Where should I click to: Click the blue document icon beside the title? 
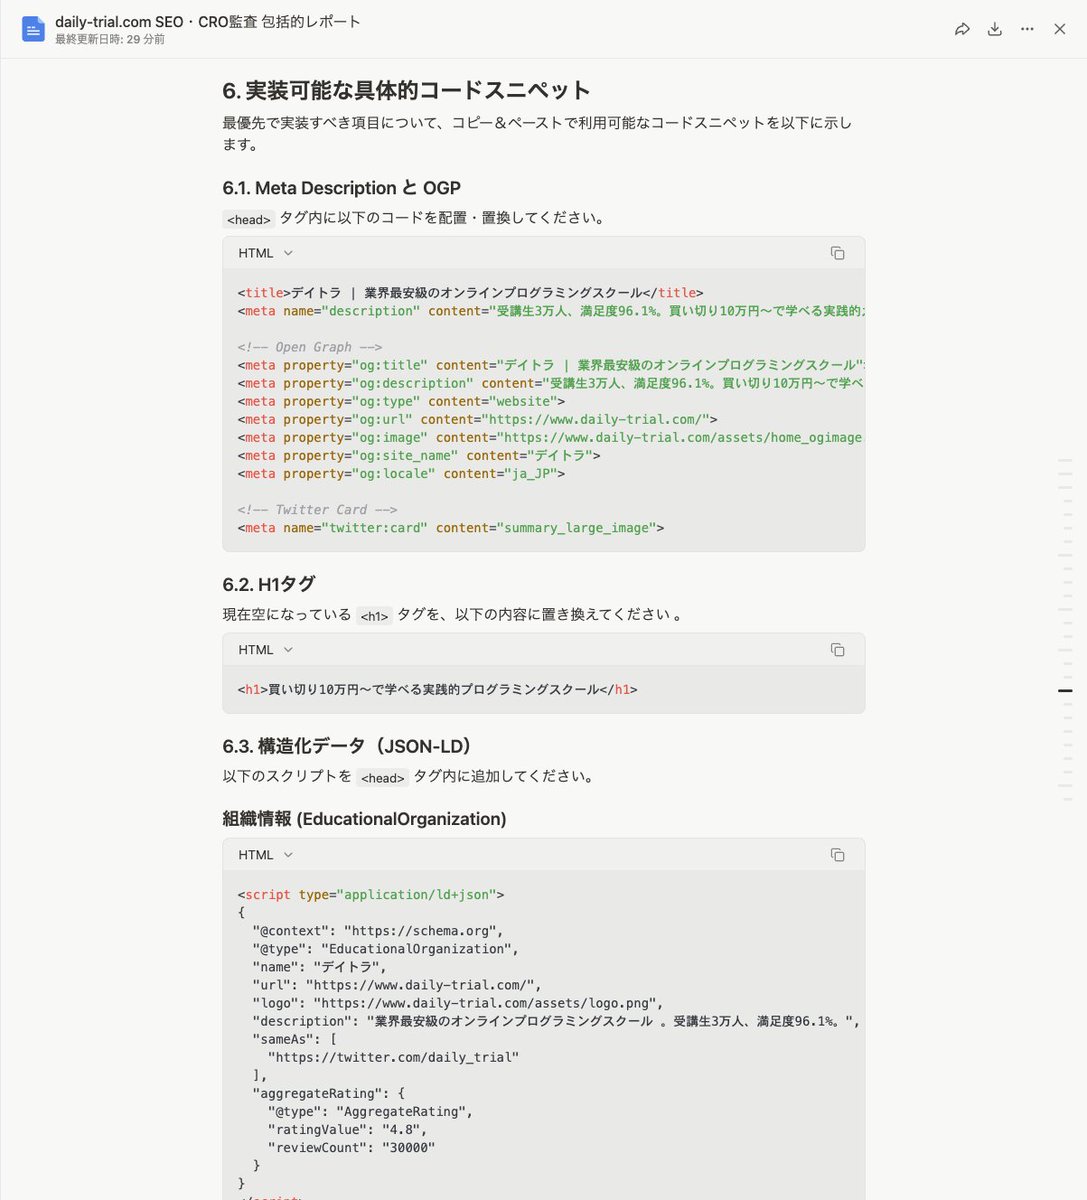click(x=33, y=29)
